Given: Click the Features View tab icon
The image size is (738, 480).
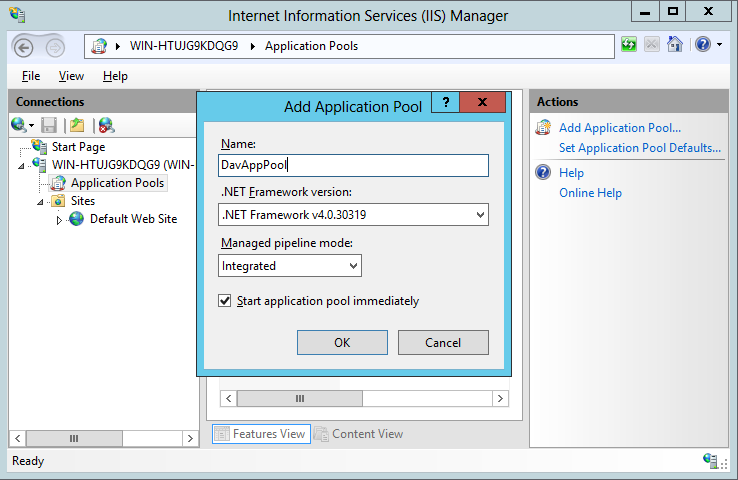Looking at the screenshot, I should [222, 434].
